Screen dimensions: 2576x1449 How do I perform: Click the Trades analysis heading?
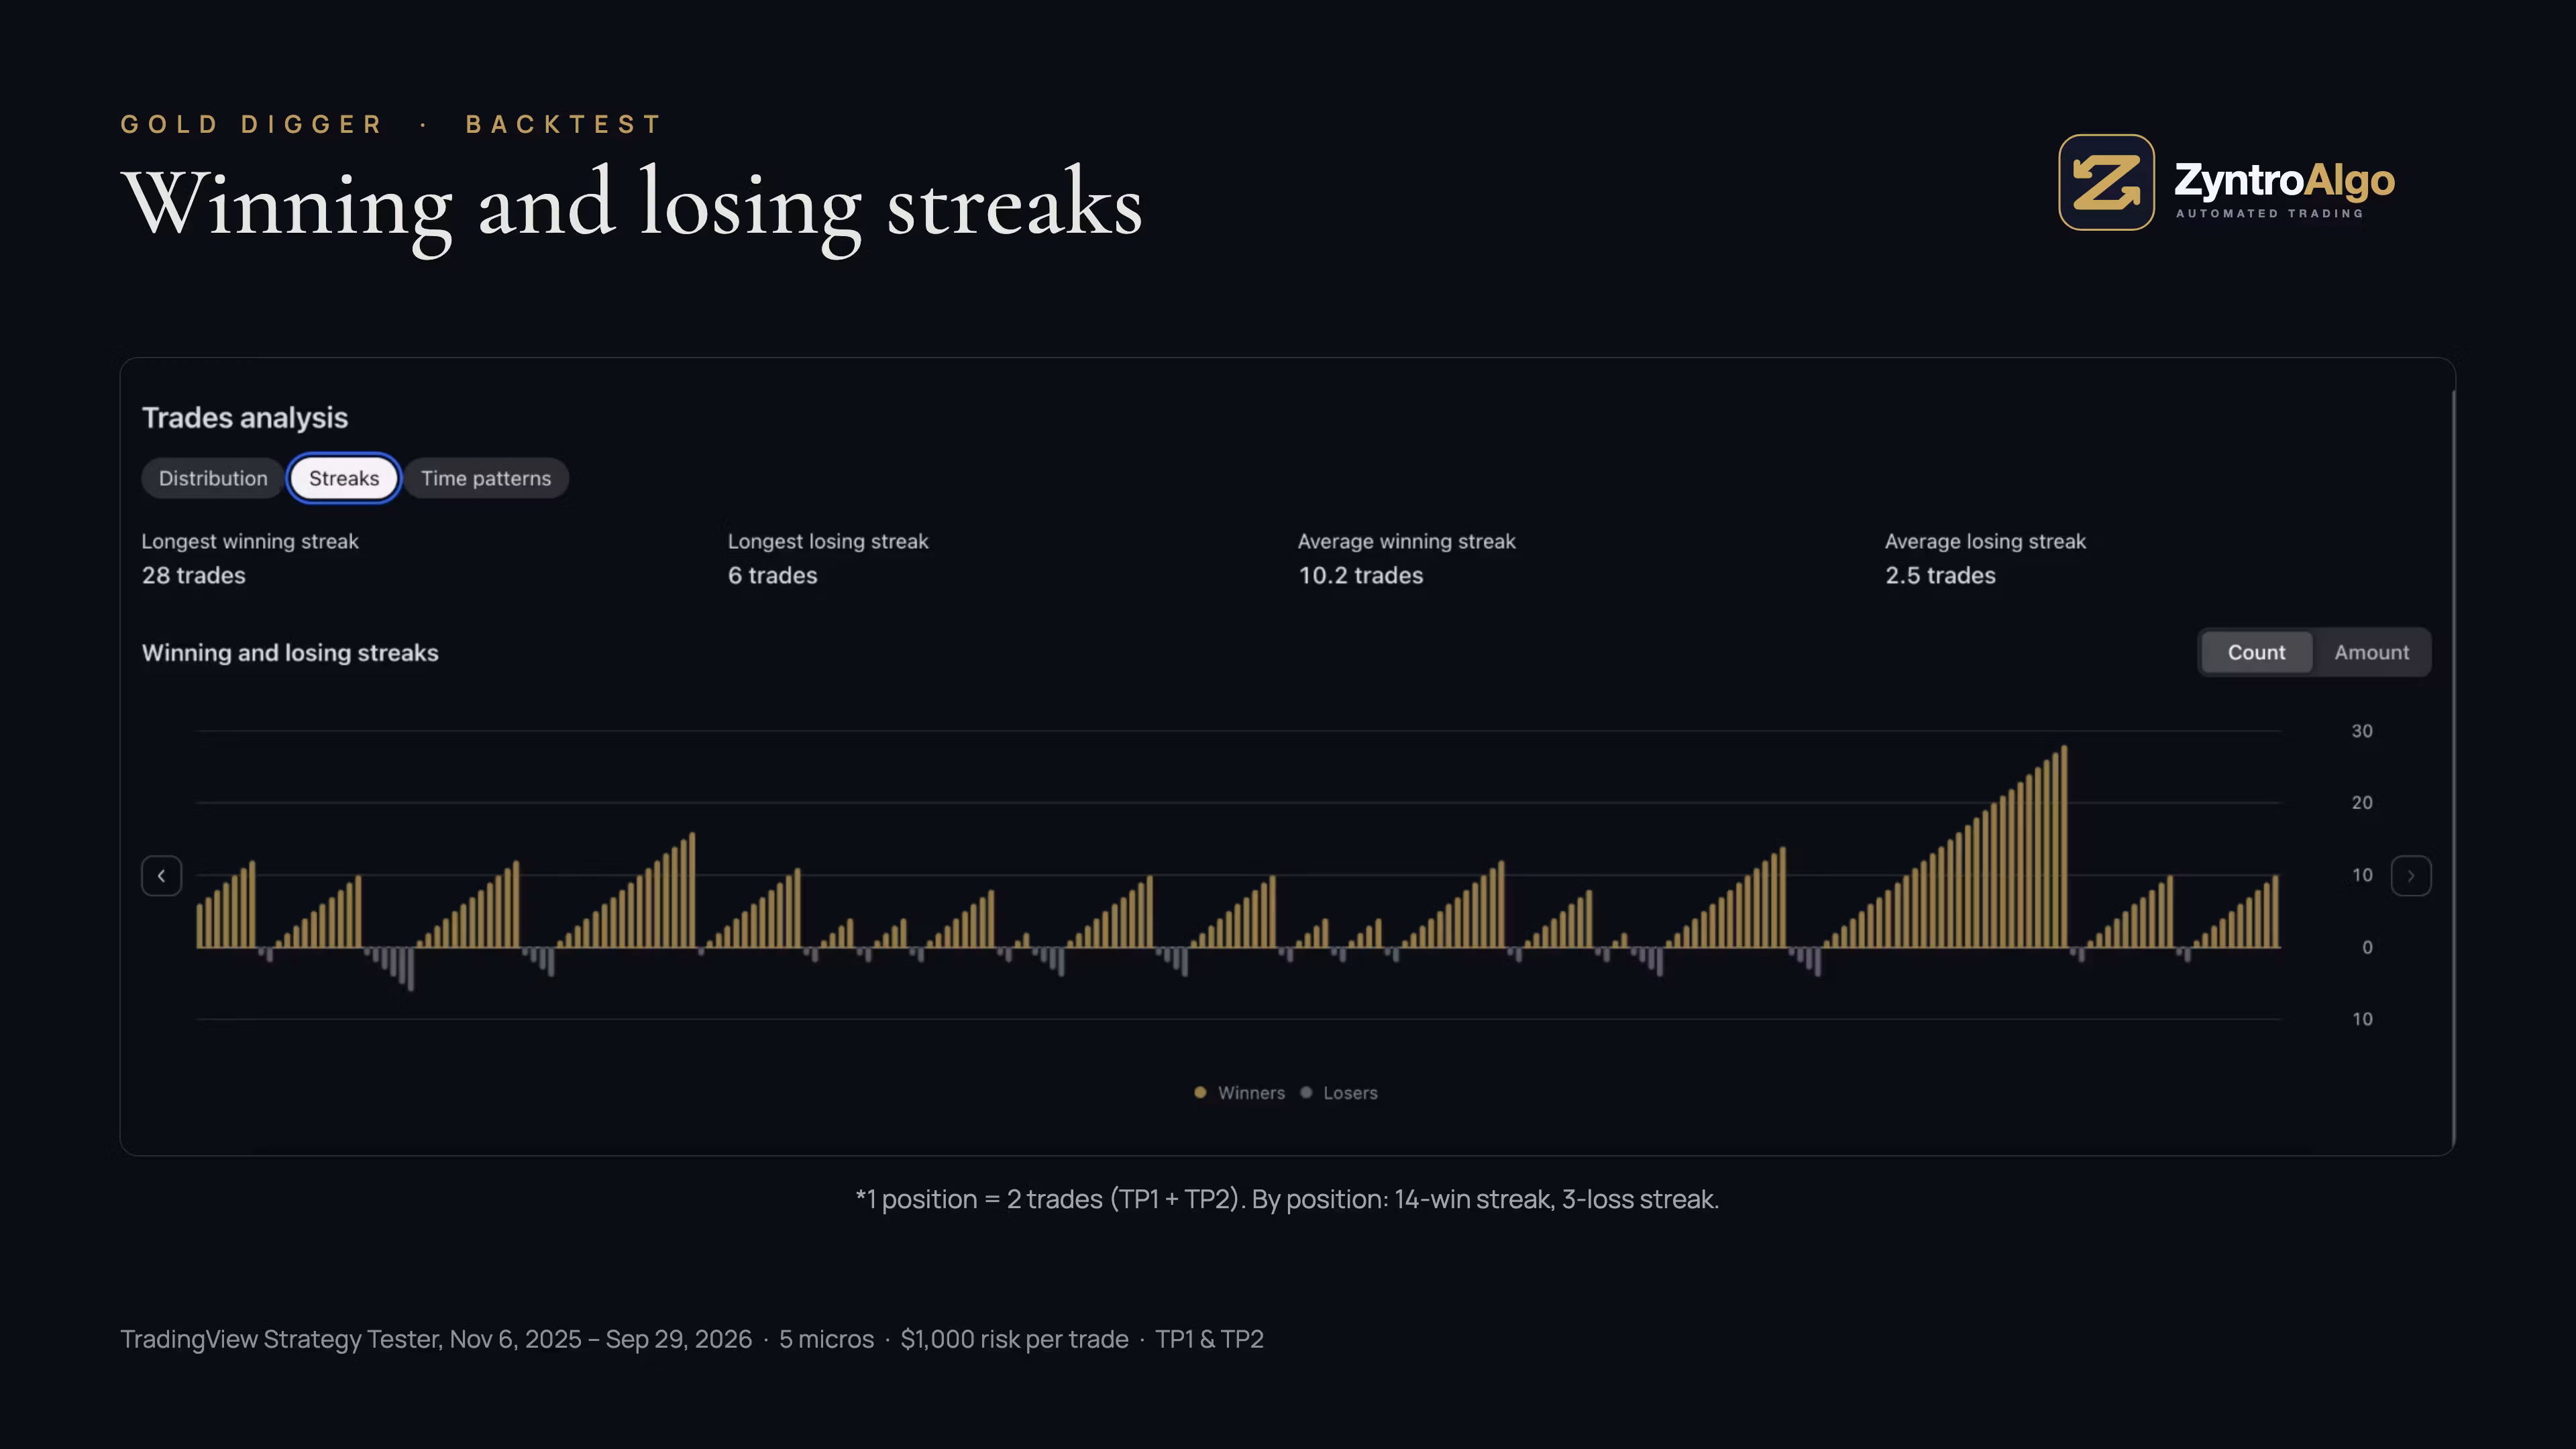click(245, 418)
